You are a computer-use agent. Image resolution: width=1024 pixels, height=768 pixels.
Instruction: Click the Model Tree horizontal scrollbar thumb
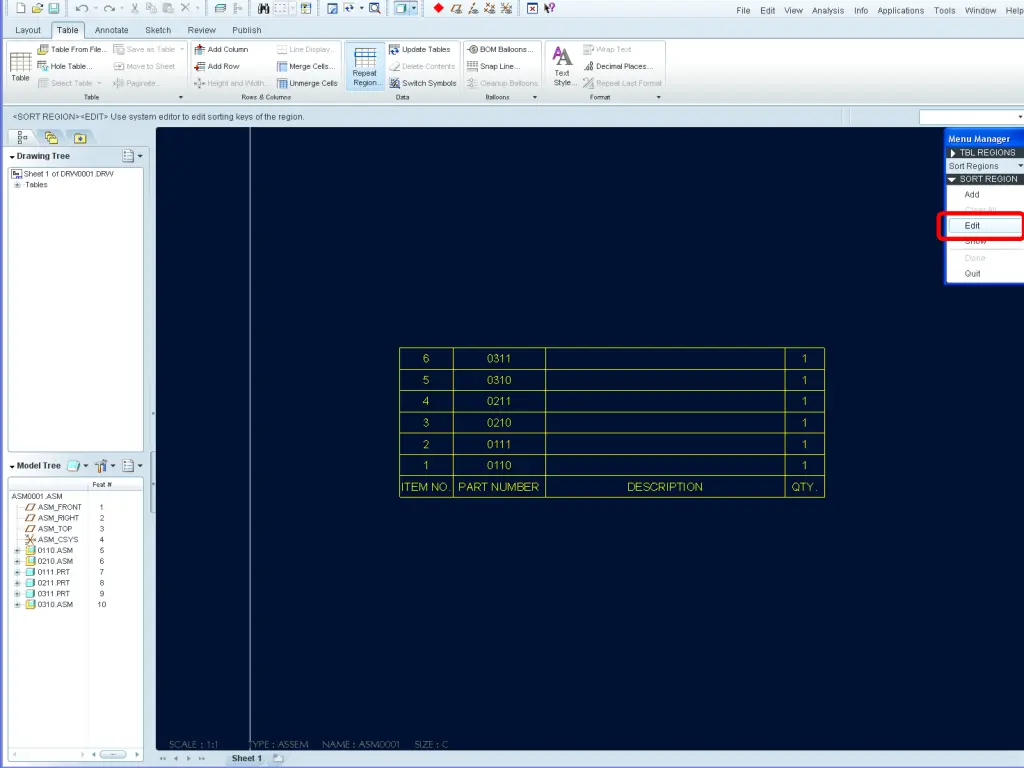[x=113, y=754]
